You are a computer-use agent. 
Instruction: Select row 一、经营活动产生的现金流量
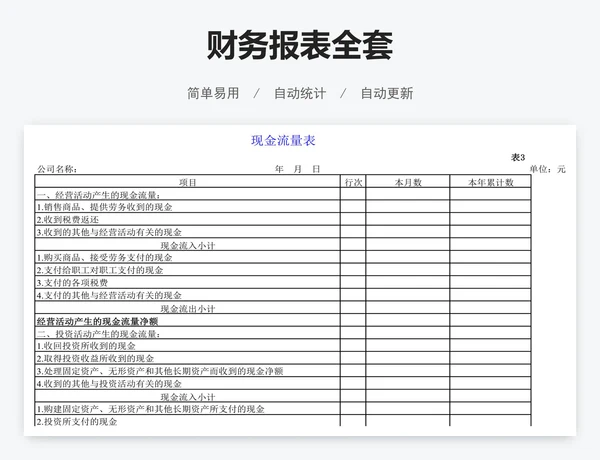coord(283,194)
